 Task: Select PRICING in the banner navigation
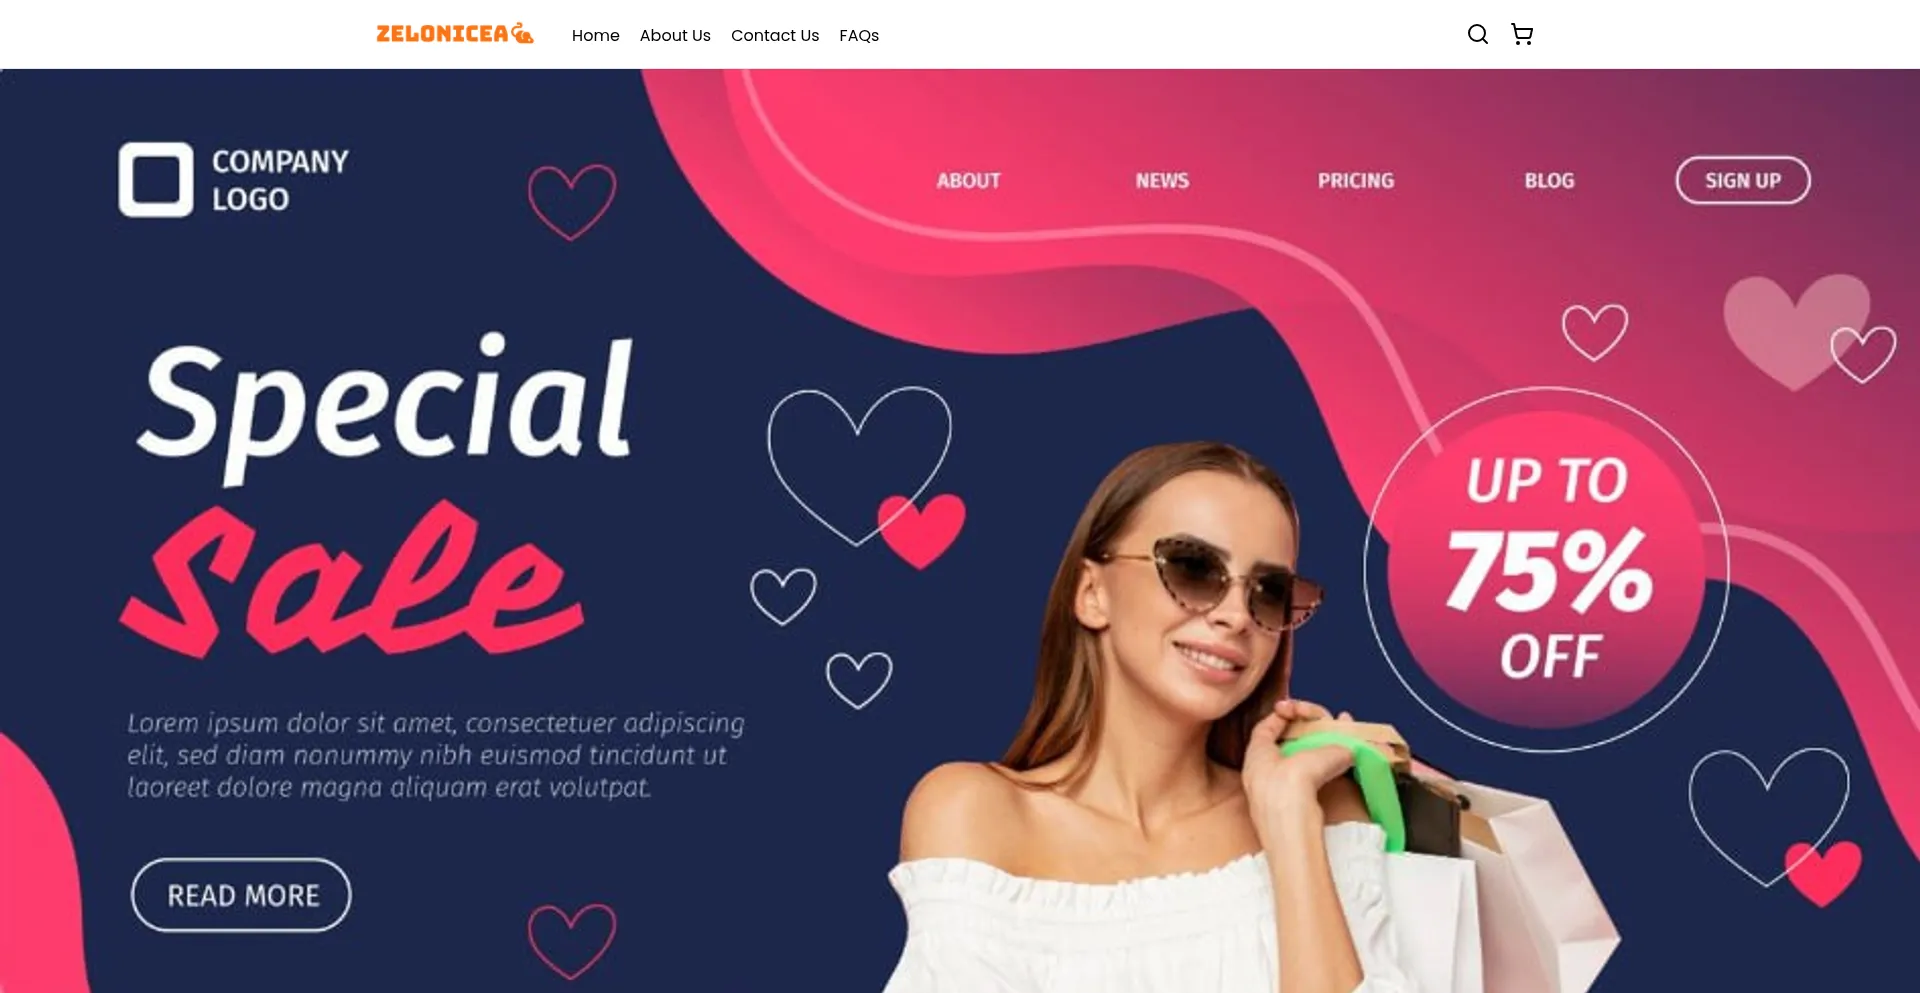coord(1356,181)
